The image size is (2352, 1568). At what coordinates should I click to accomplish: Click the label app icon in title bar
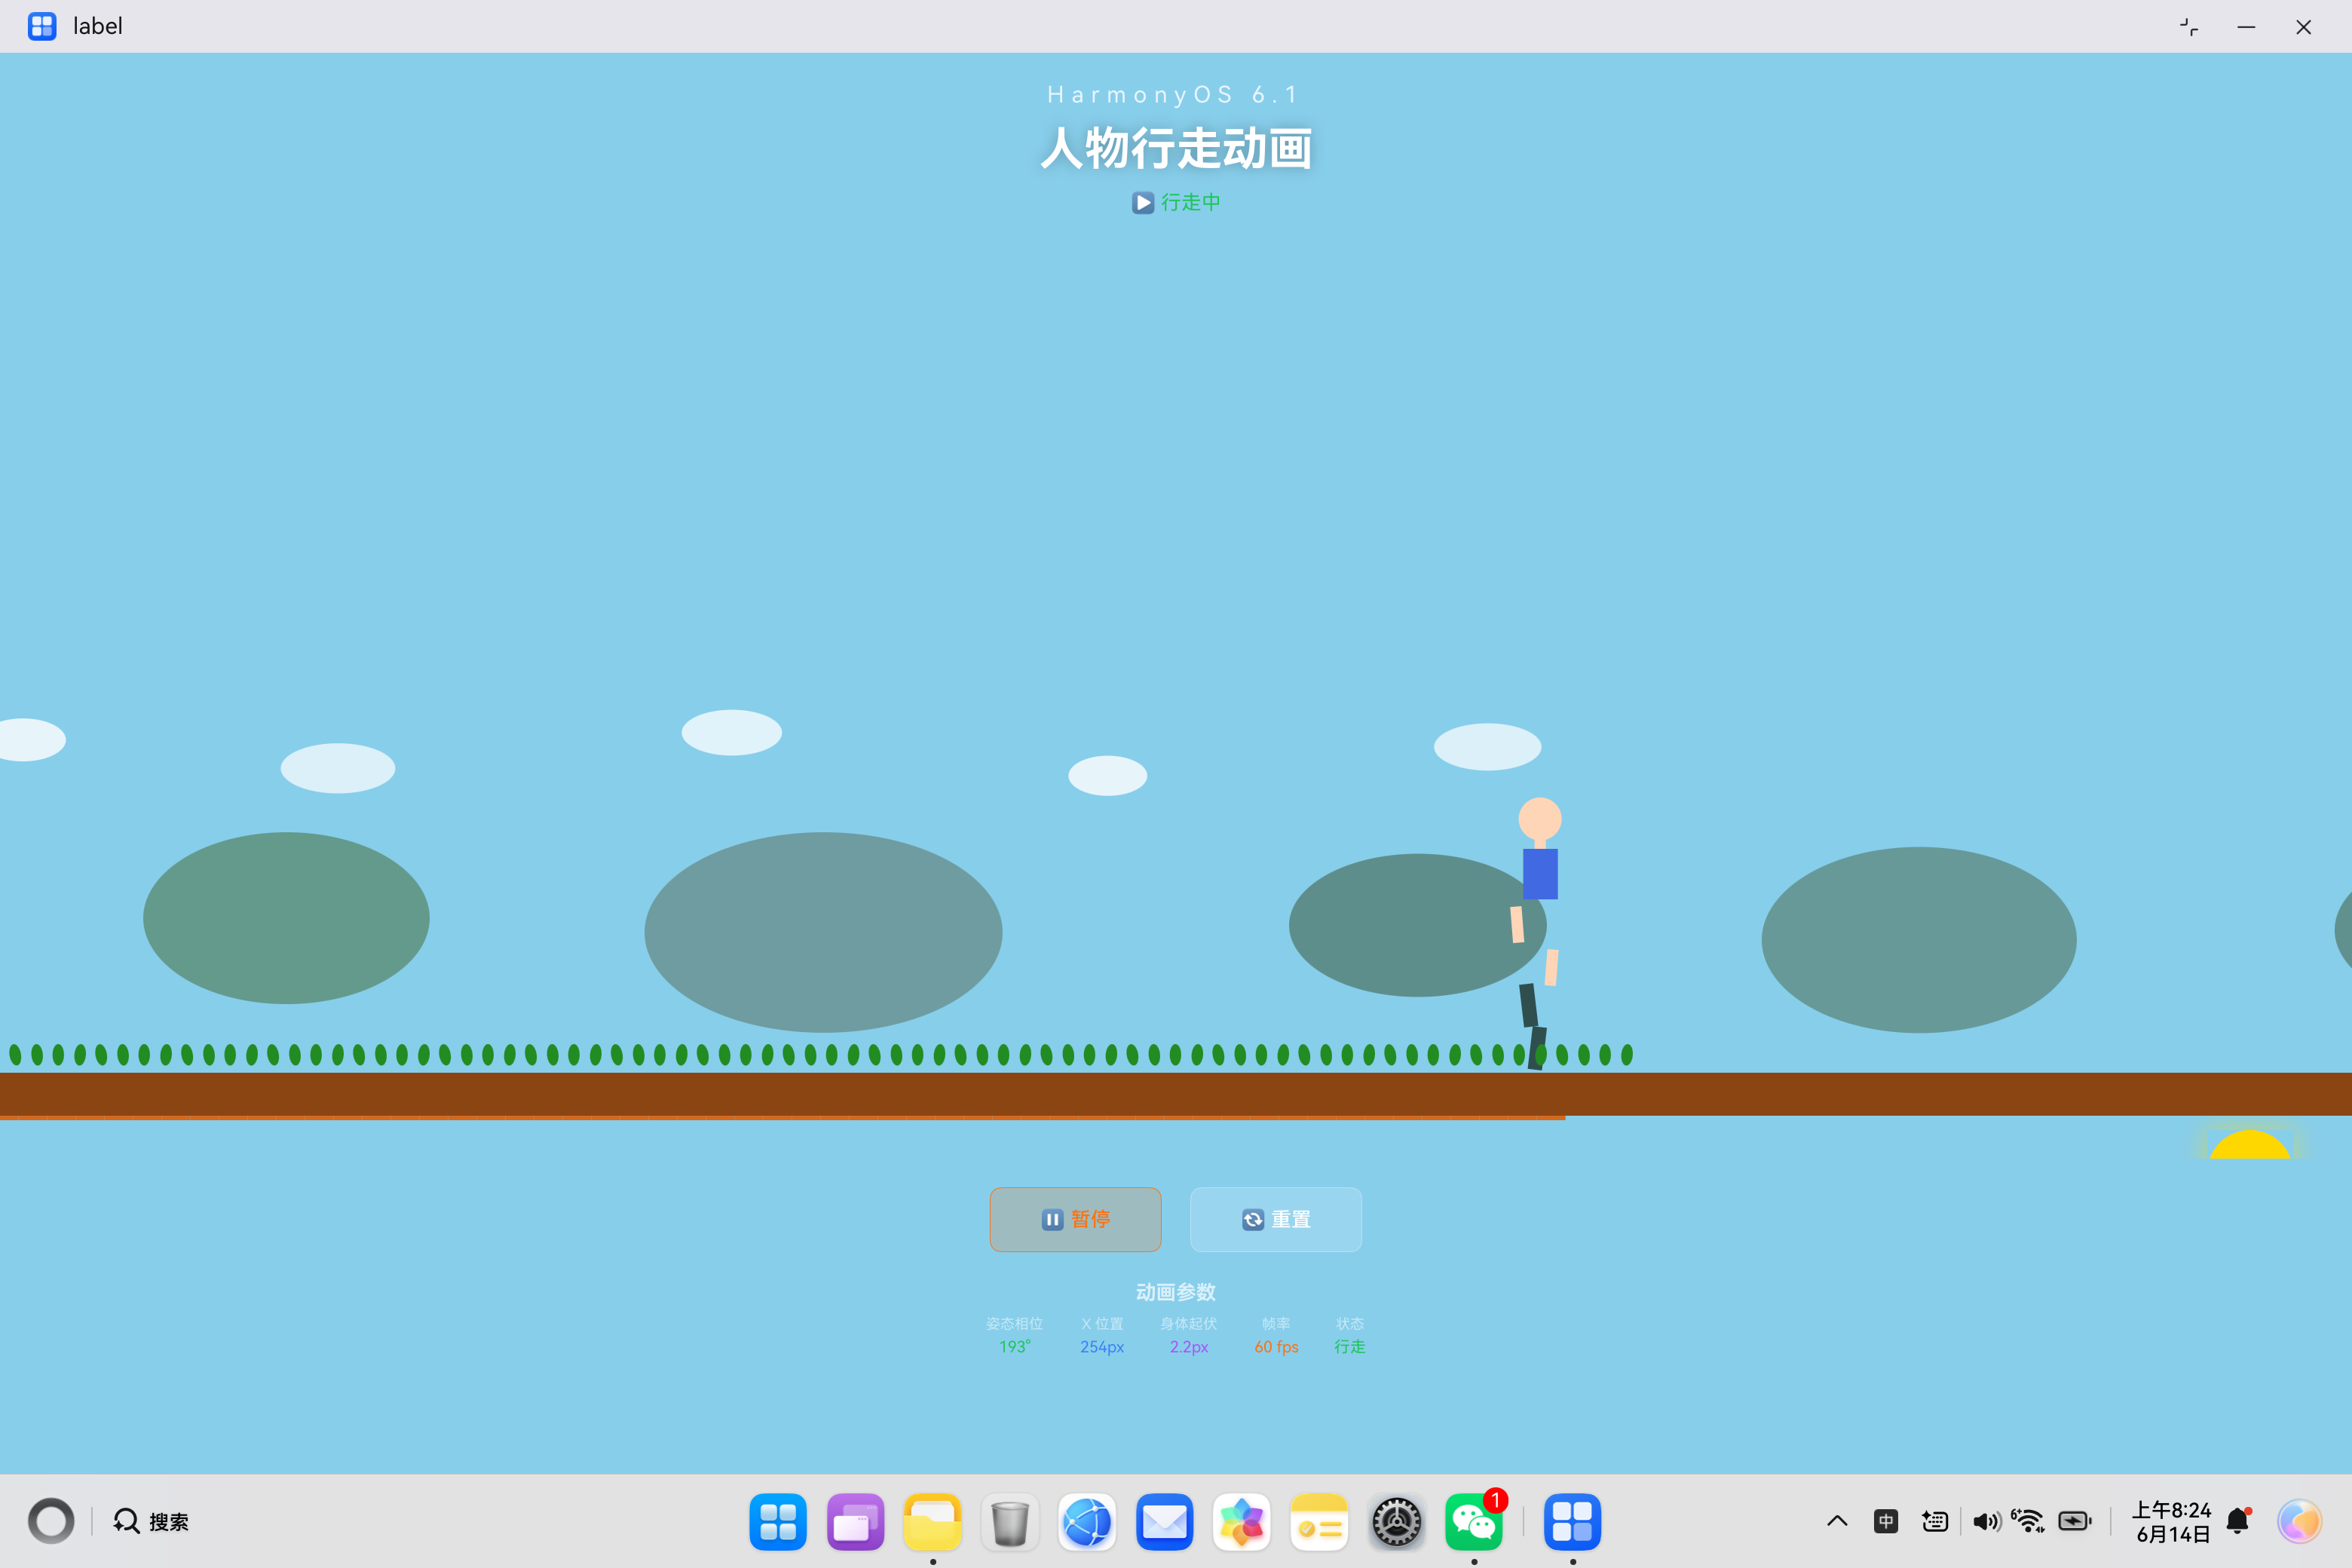coord(42,26)
